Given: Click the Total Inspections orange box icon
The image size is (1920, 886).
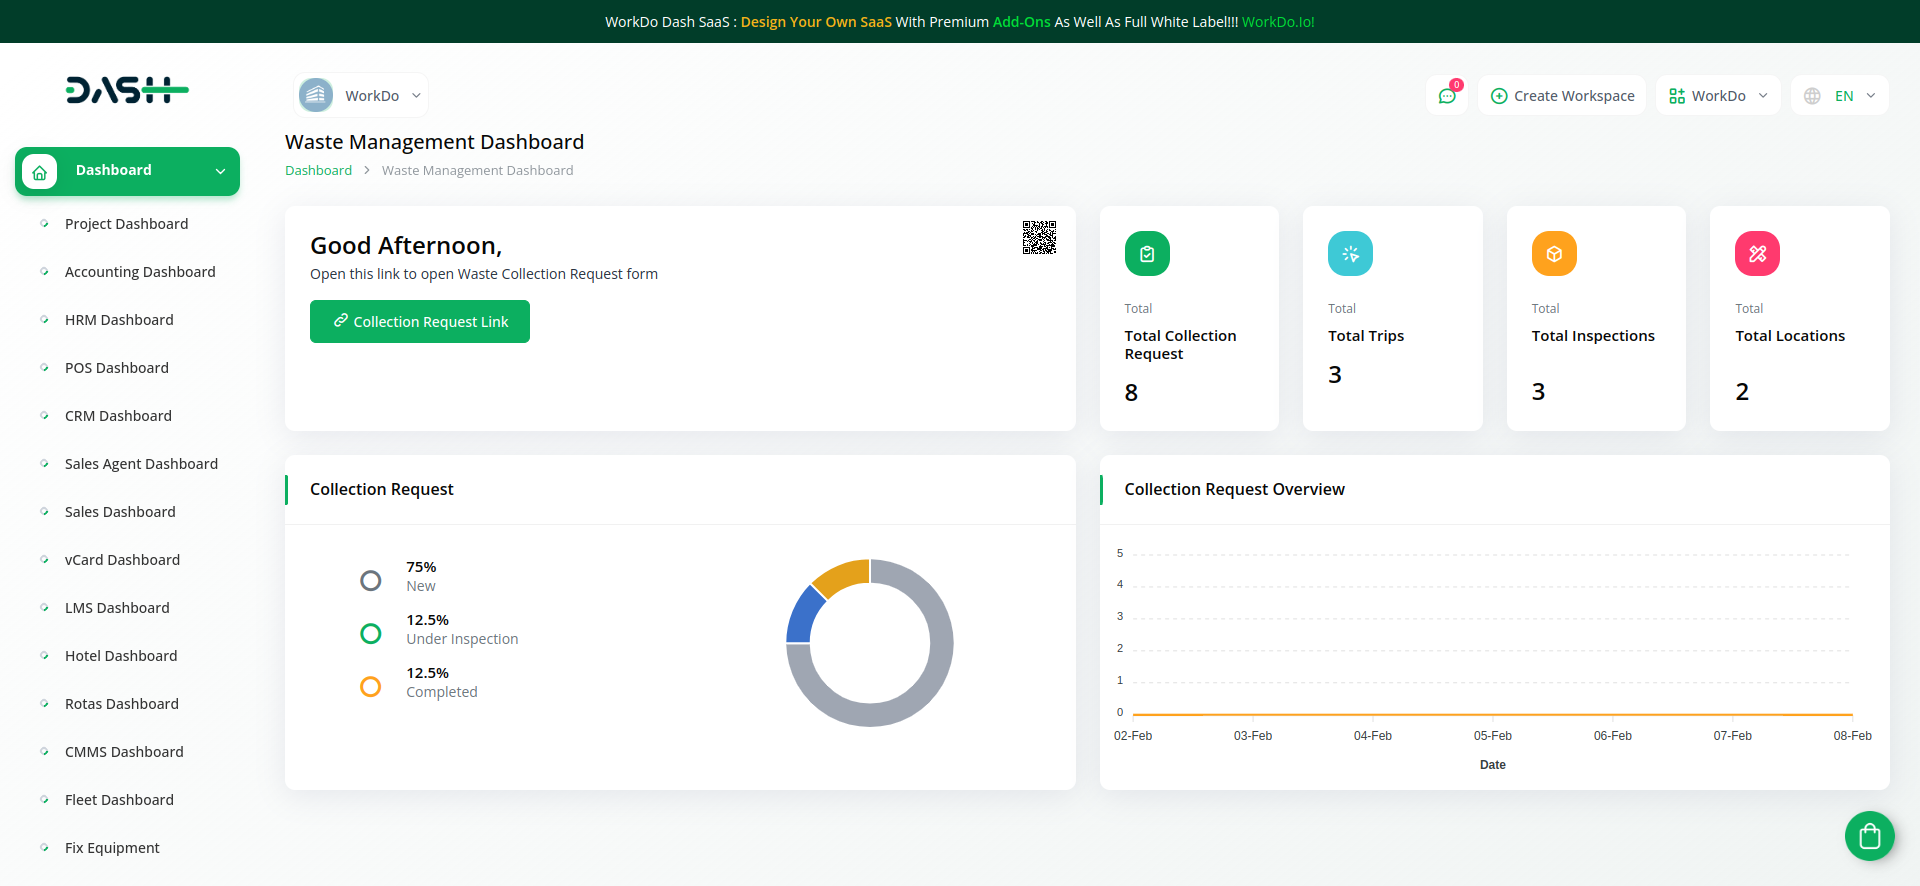Looking at the screenshot, I should [x=1554, y=254].
